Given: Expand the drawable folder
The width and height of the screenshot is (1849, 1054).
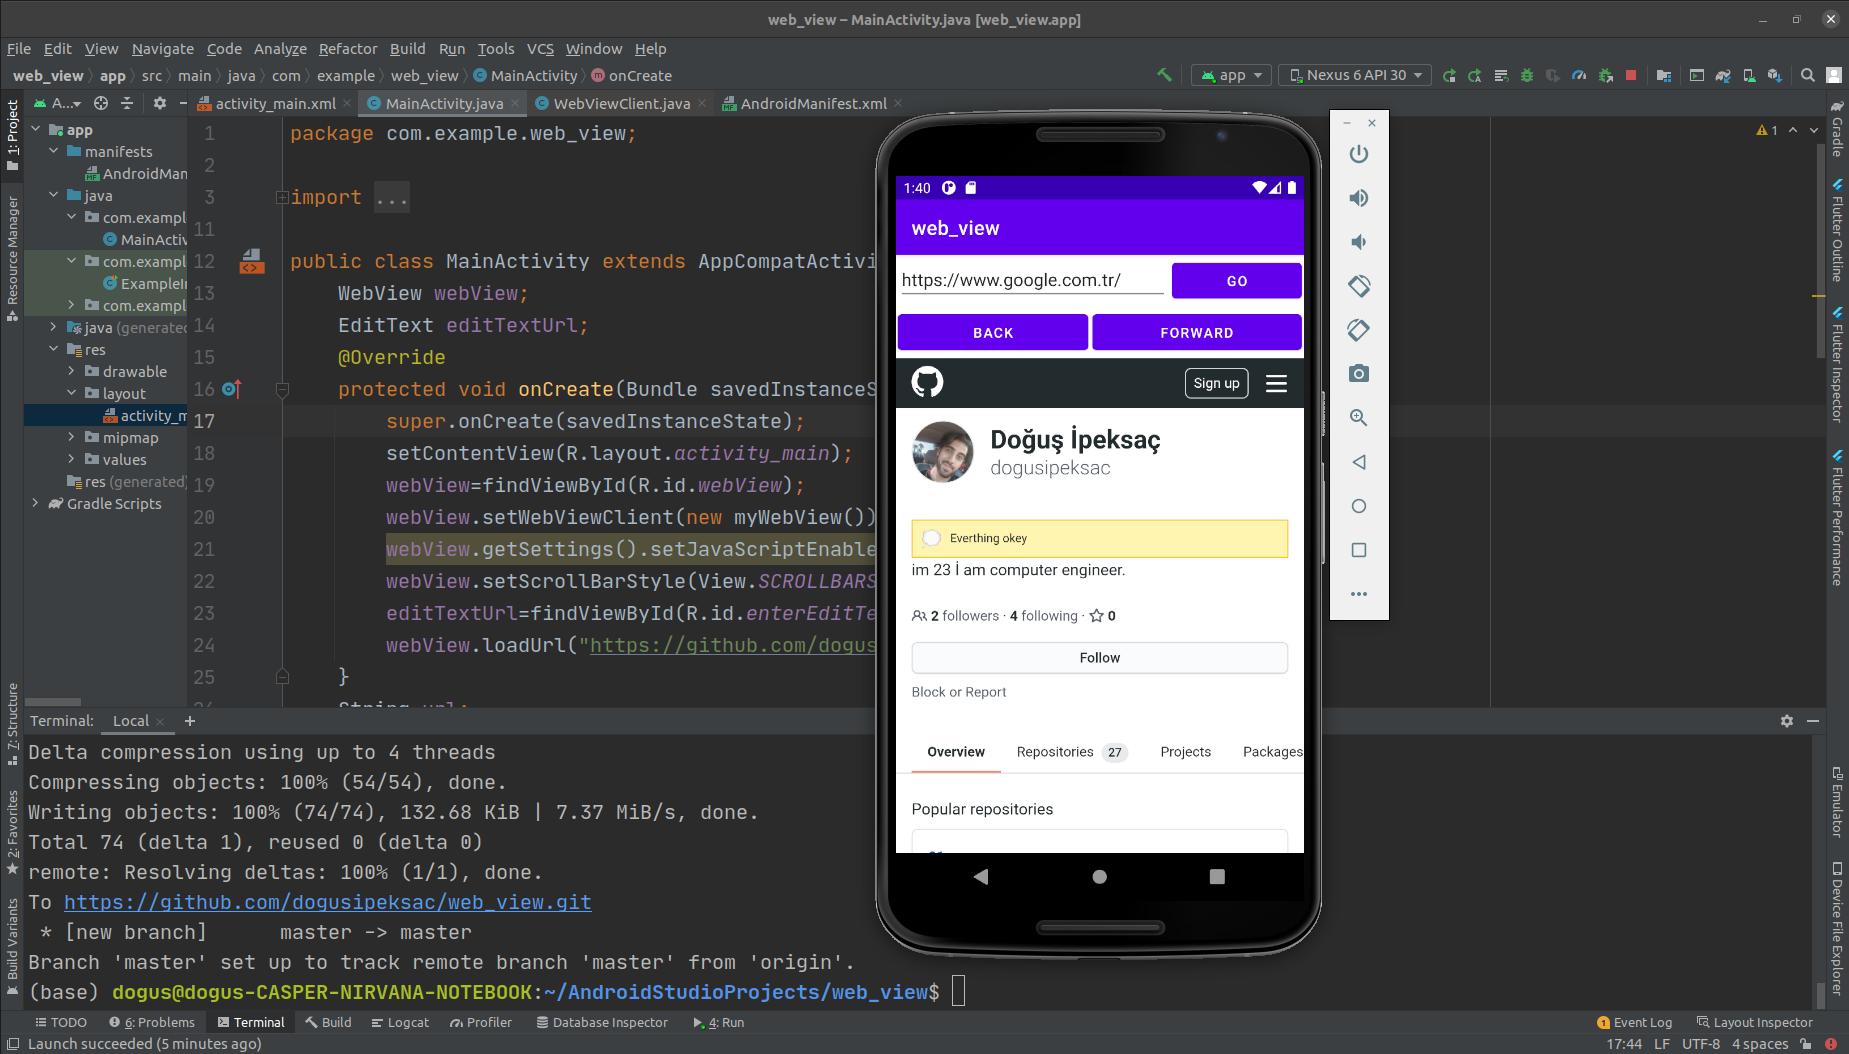Looking at the screenshot, I should [x=72, y=371].
